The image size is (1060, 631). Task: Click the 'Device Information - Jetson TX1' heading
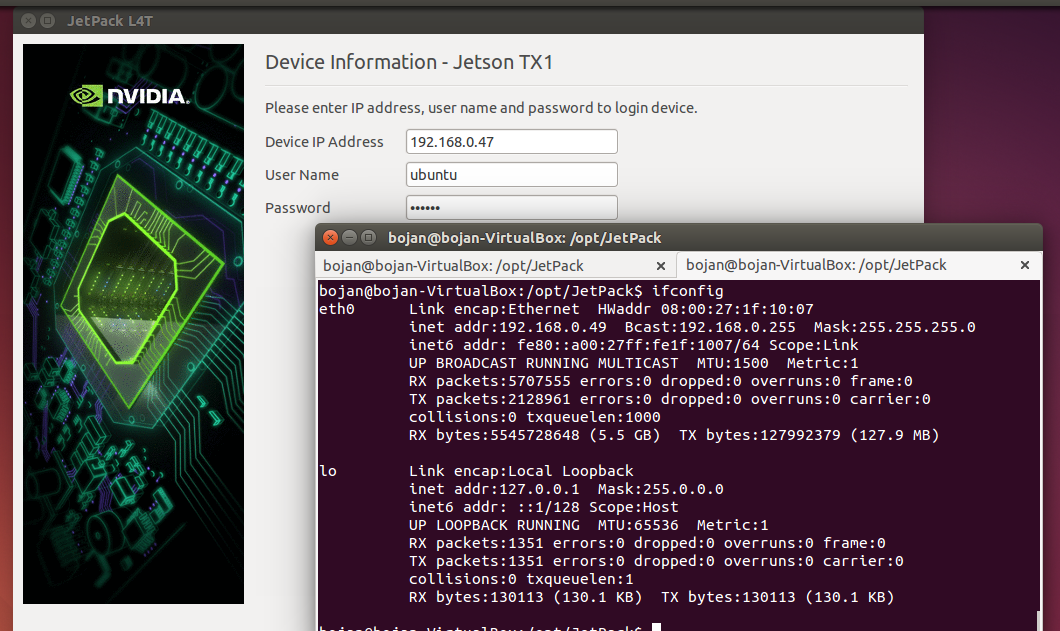[409, 62]
